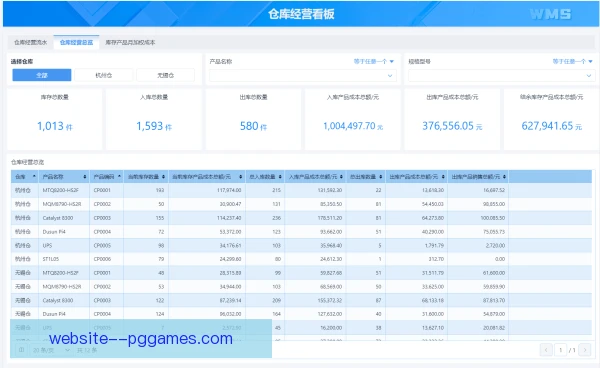Expand the 规格型号 value selection box
600x368 pixels.
[x=502, y=76]
